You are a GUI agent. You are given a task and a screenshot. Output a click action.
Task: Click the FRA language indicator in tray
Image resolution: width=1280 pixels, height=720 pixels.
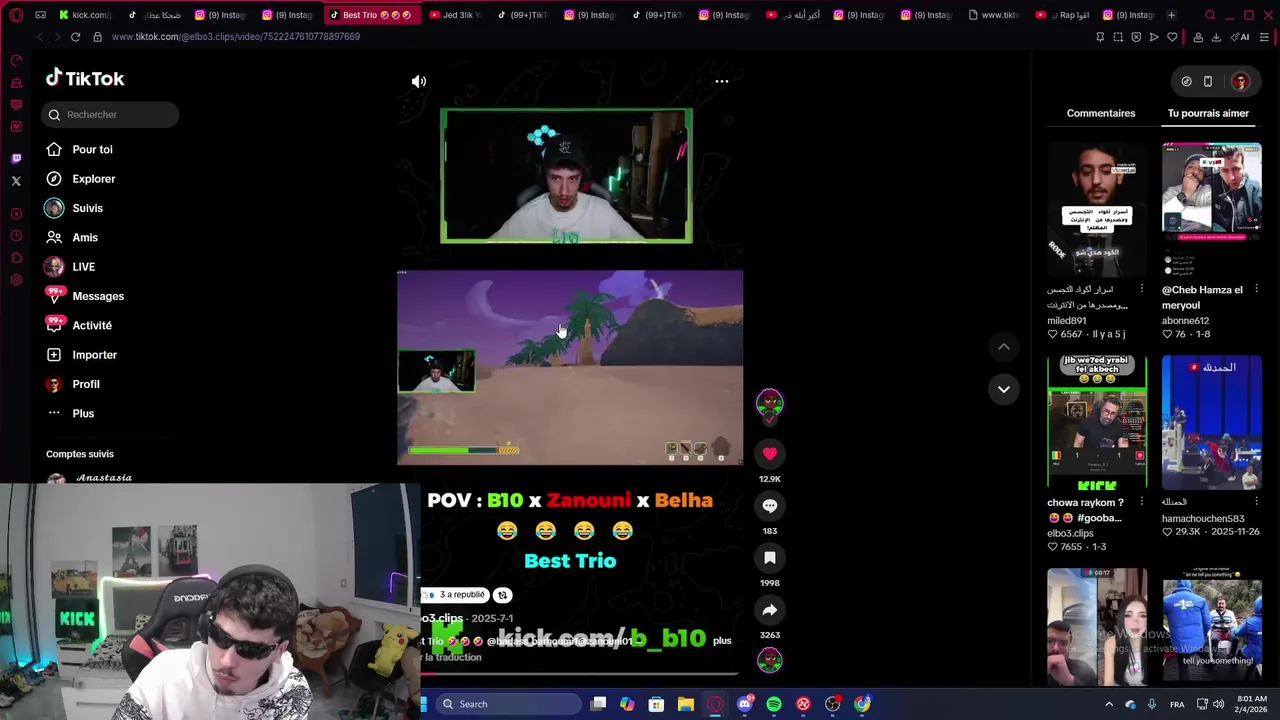(1177, 704)
